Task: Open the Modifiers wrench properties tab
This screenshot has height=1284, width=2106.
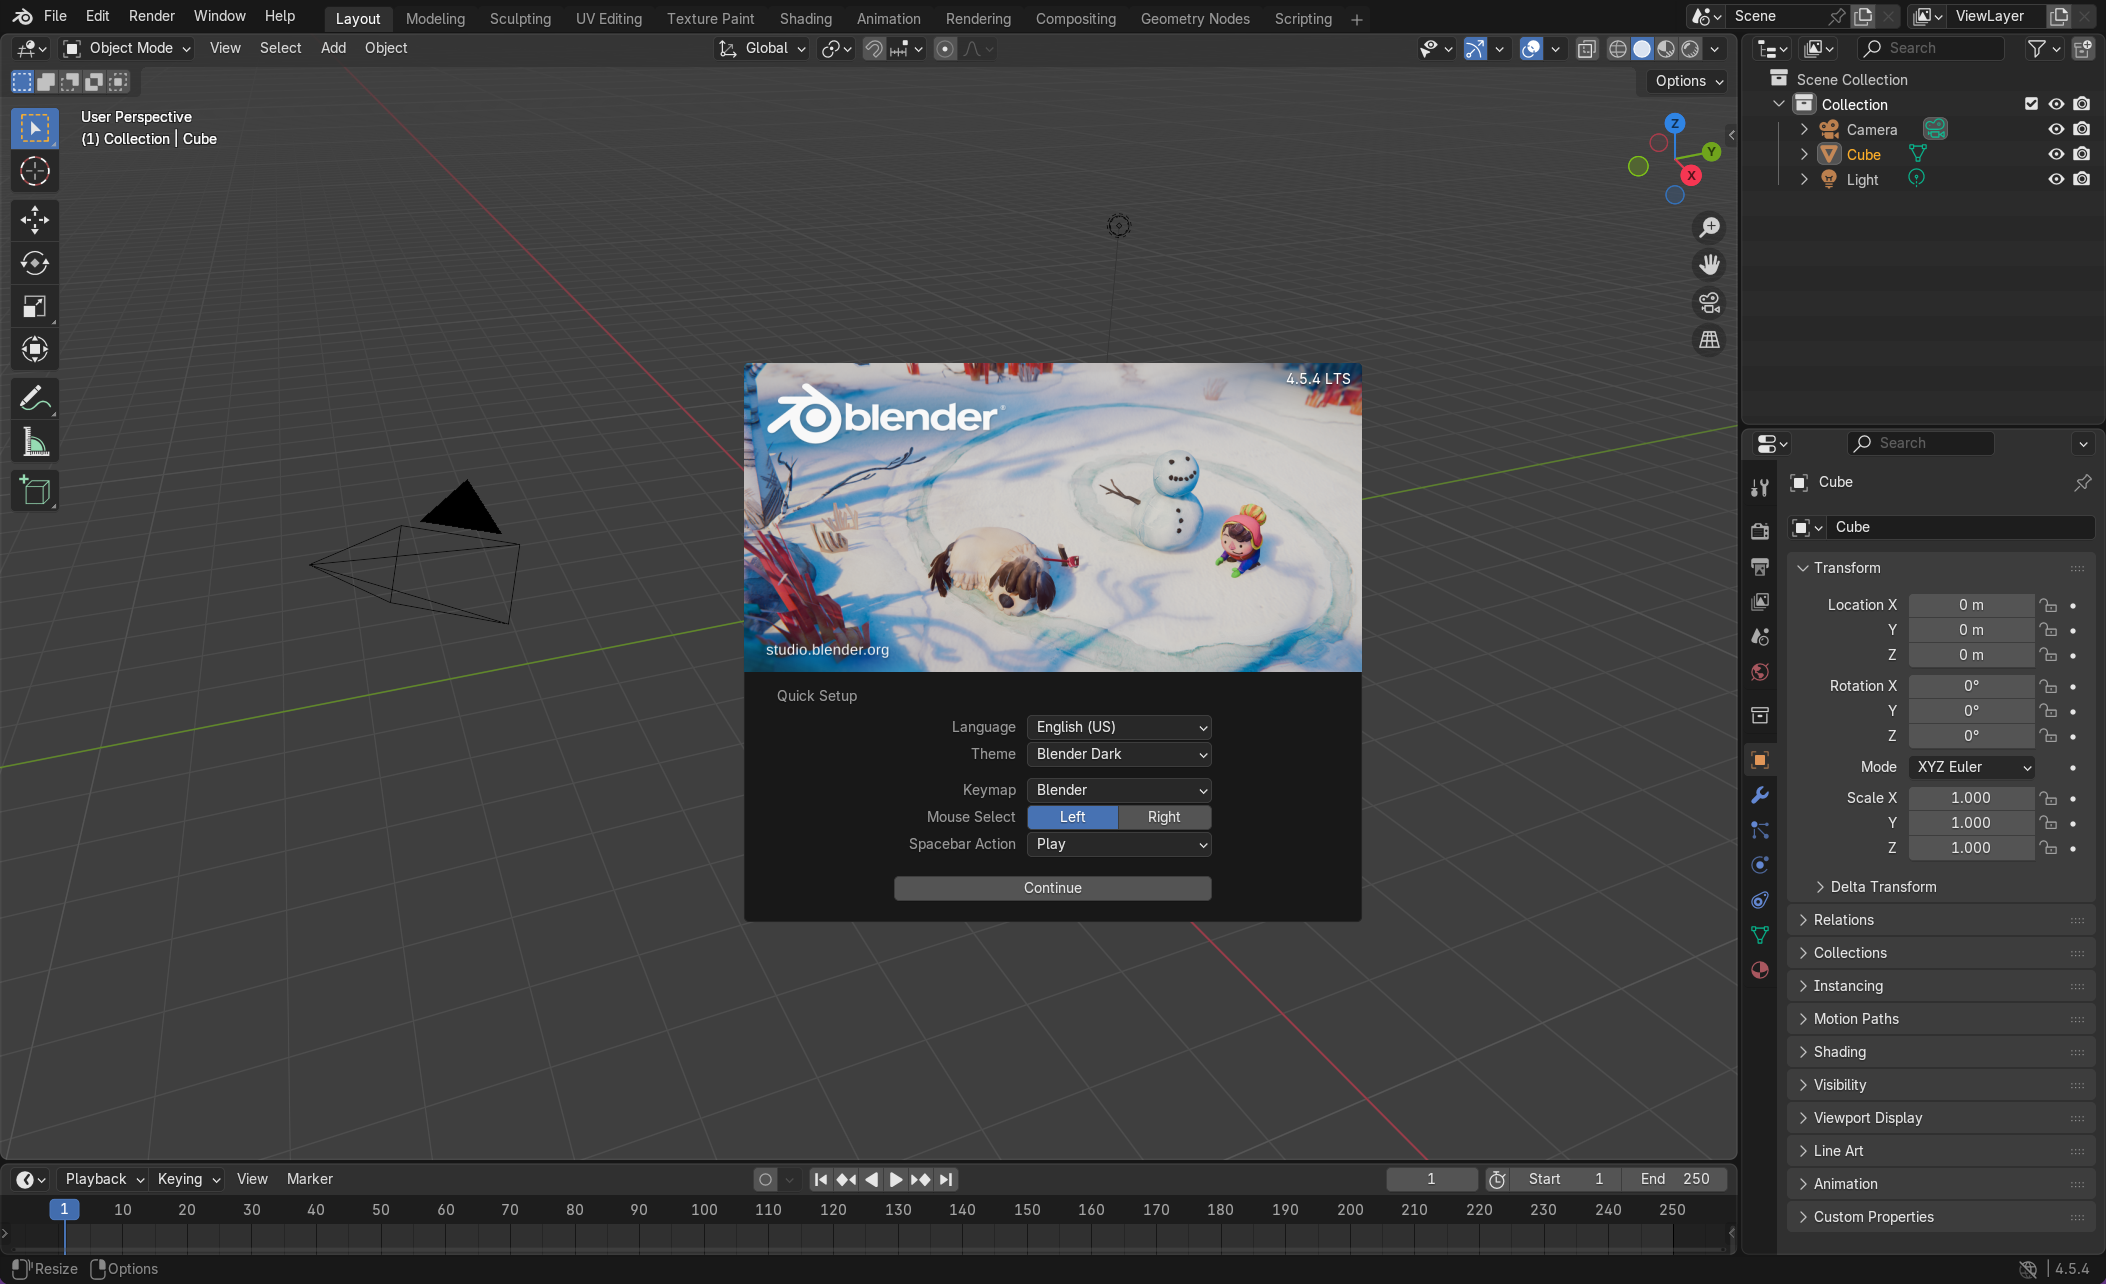Action: pos(1760,795)
